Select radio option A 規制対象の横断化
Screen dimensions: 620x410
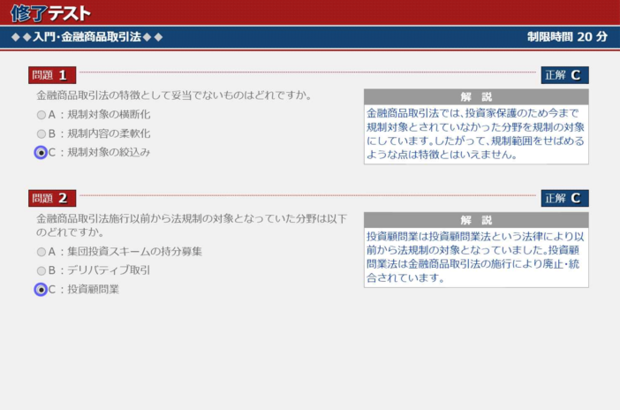(x=41, y=115)
